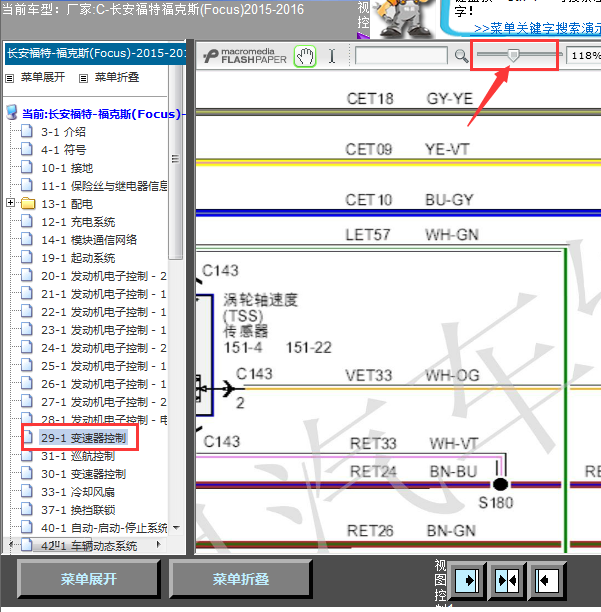Expand the 13-1 配电 tree folder
This screenshot has height=612, width=601.
coord(11,203)
